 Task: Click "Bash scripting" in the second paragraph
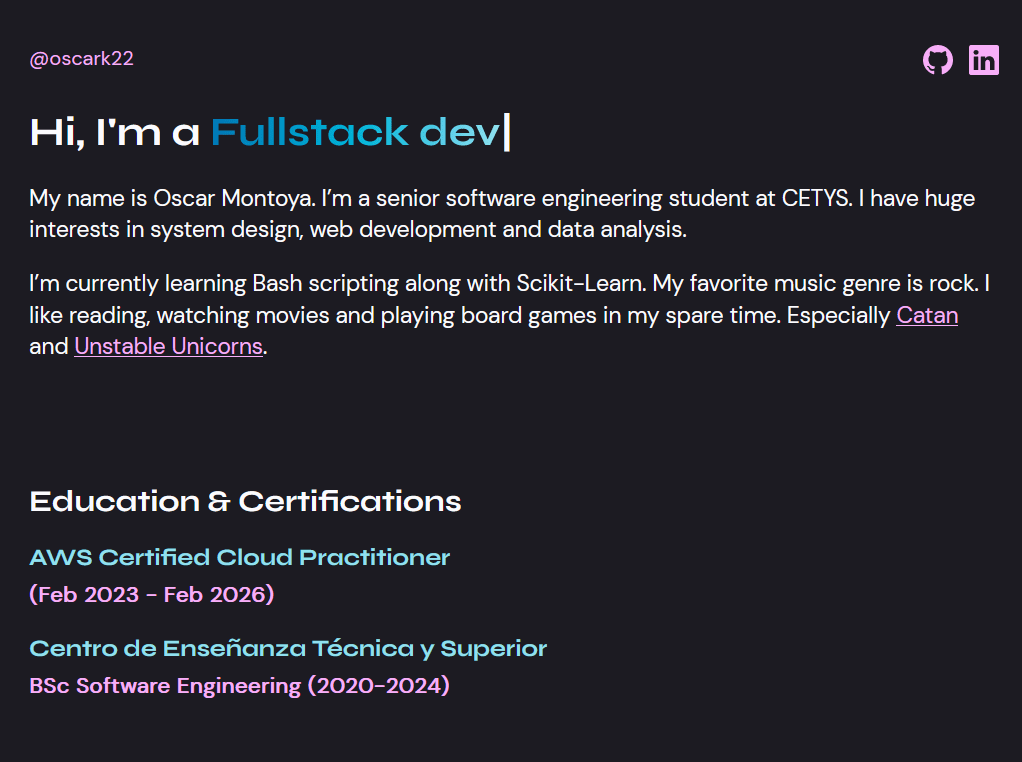327,284
